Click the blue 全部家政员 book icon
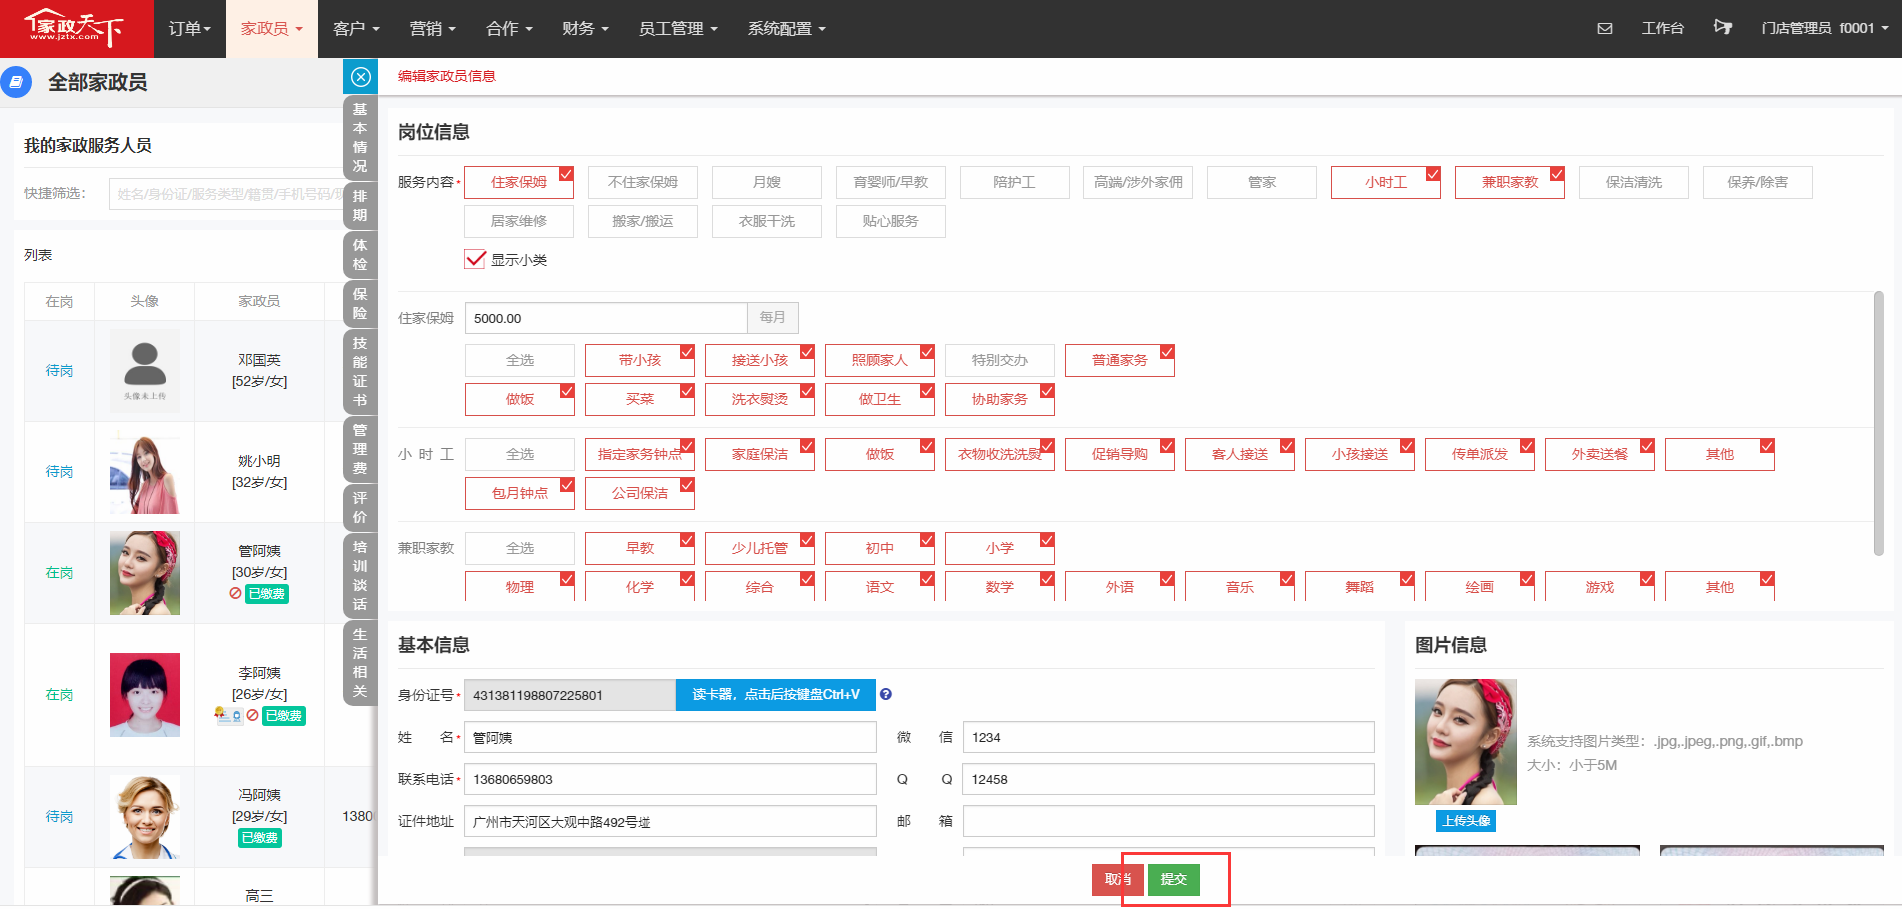The height and width of the screenshot is (909, 1902). click(x=16, y=82)
